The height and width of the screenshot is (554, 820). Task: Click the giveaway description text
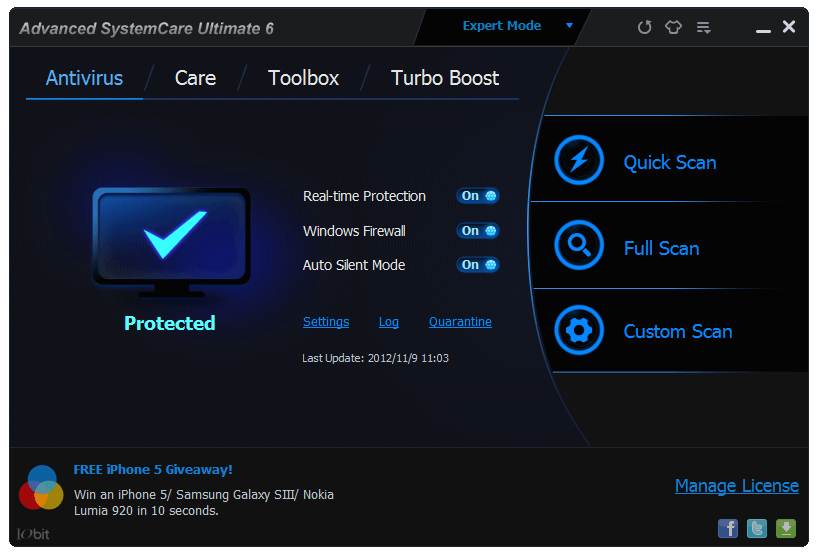(x=203, y=502)
